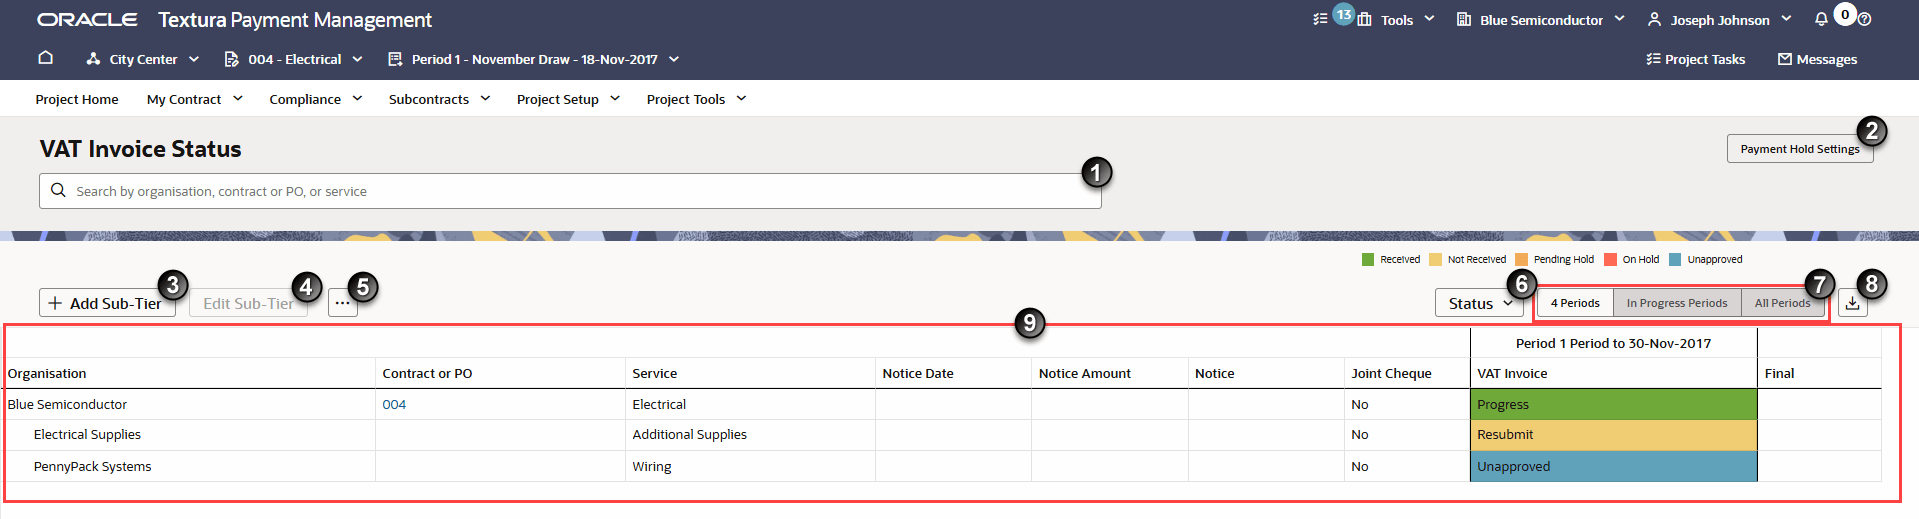Select the All Periods toggle

(x=1782, y=303)
